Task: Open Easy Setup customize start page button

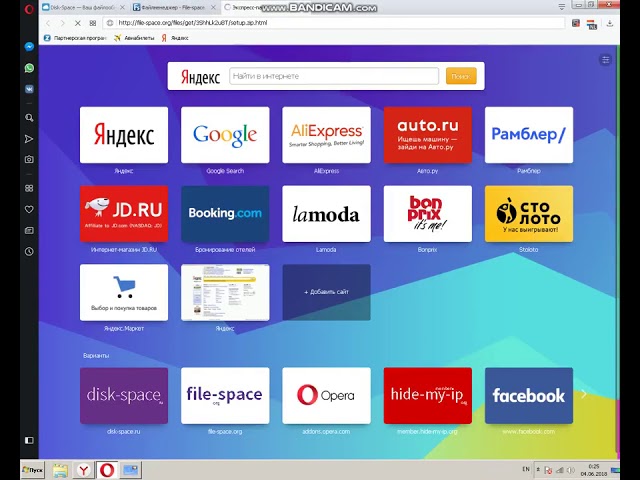Action: 606,60
